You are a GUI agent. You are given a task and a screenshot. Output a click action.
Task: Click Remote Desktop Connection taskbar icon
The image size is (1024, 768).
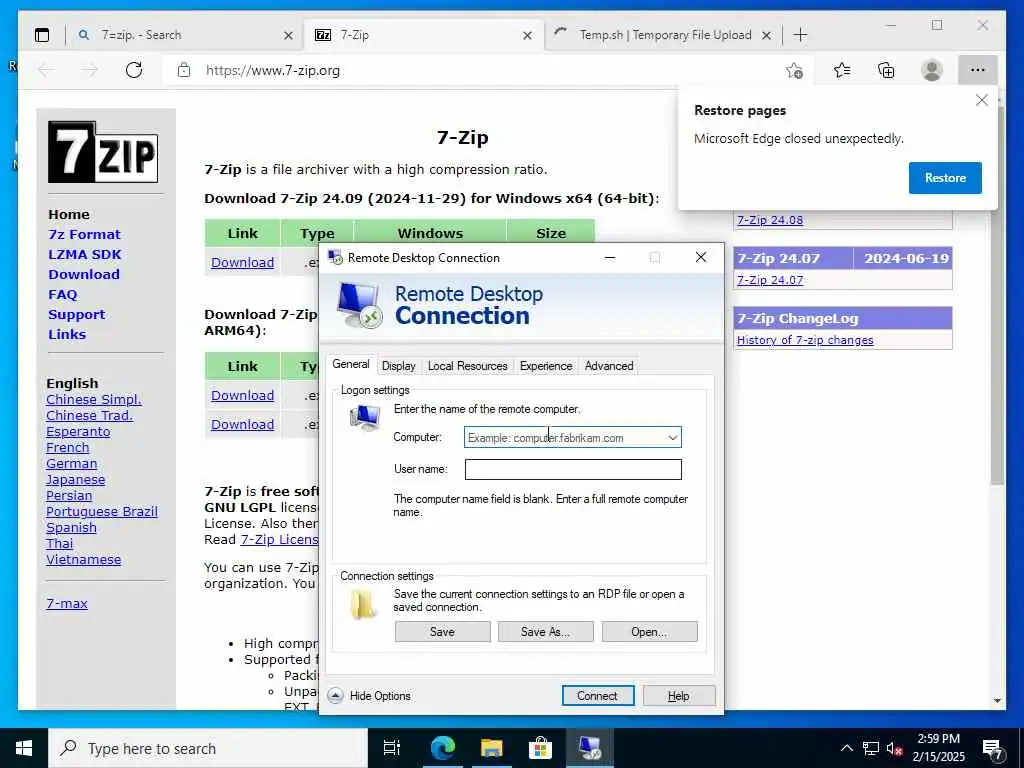point(590,748)
